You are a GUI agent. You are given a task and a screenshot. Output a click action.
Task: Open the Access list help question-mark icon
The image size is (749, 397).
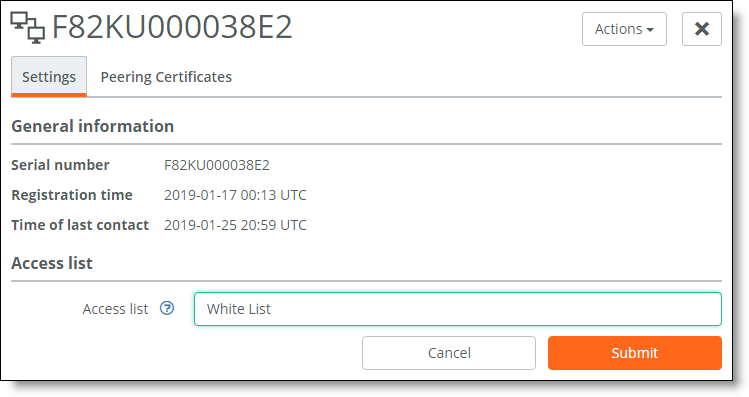coord(167,309)
